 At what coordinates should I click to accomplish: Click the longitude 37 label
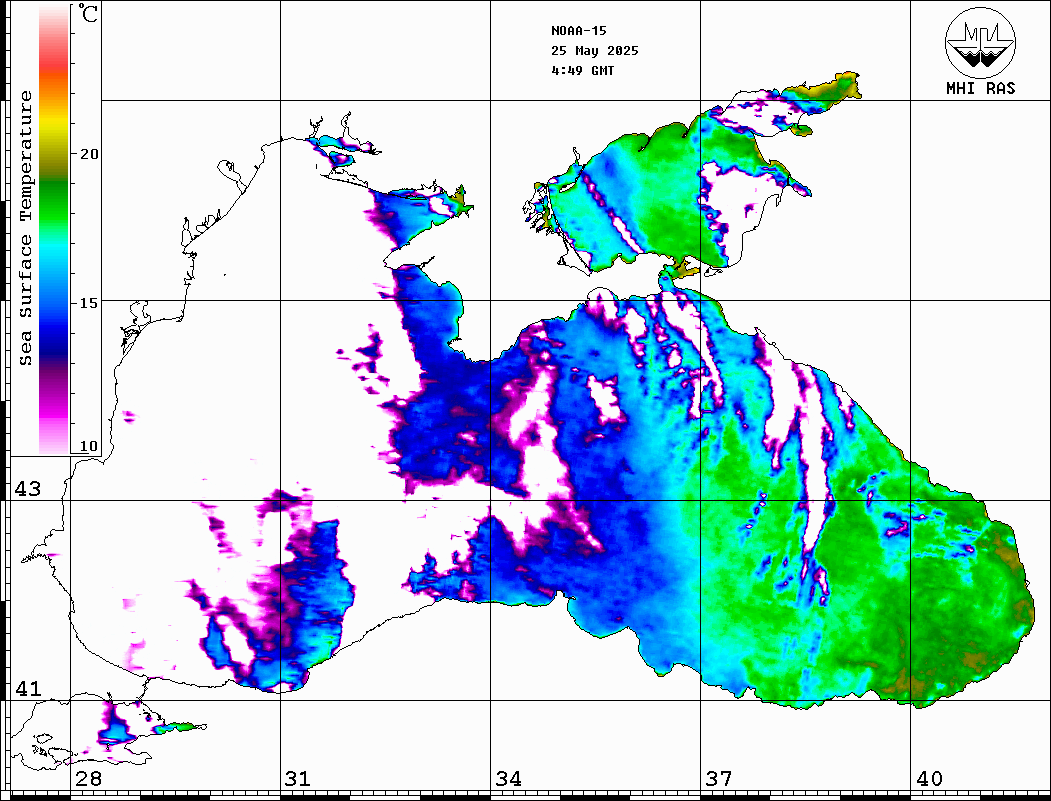pyautogui.click(x=718, y=779)
